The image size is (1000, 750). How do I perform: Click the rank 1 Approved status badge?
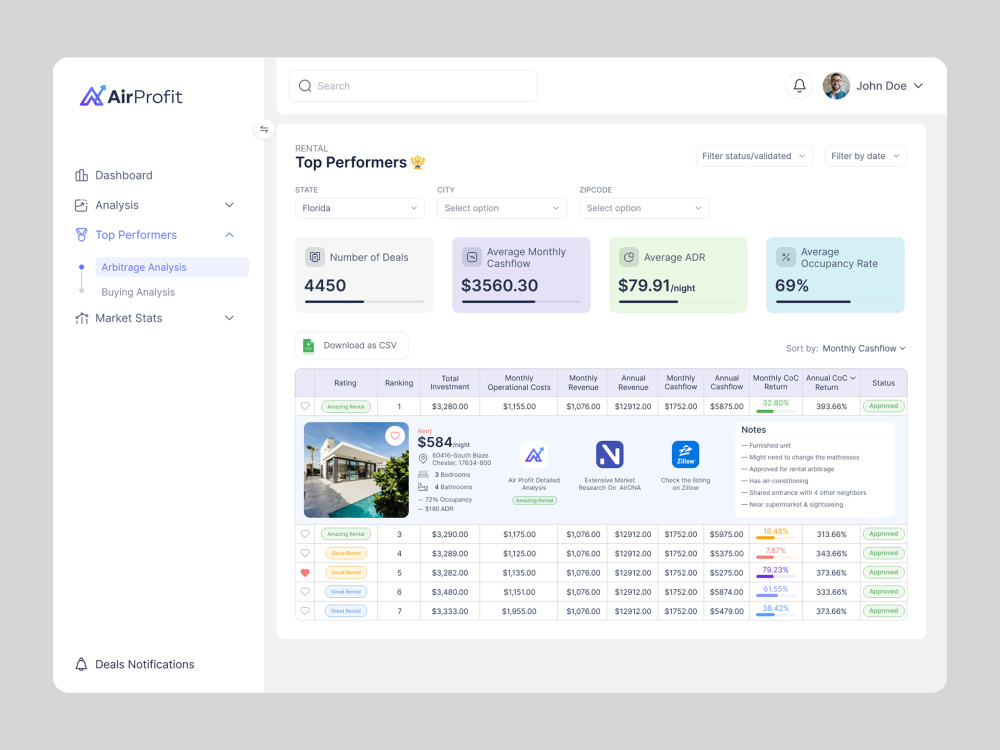click(883, 406)
